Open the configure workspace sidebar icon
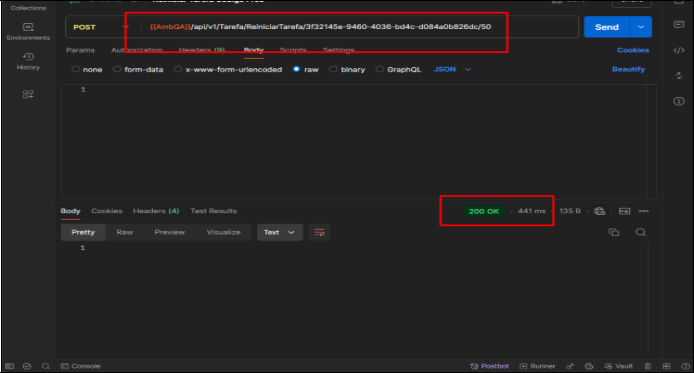 click(x=28, y=94)
